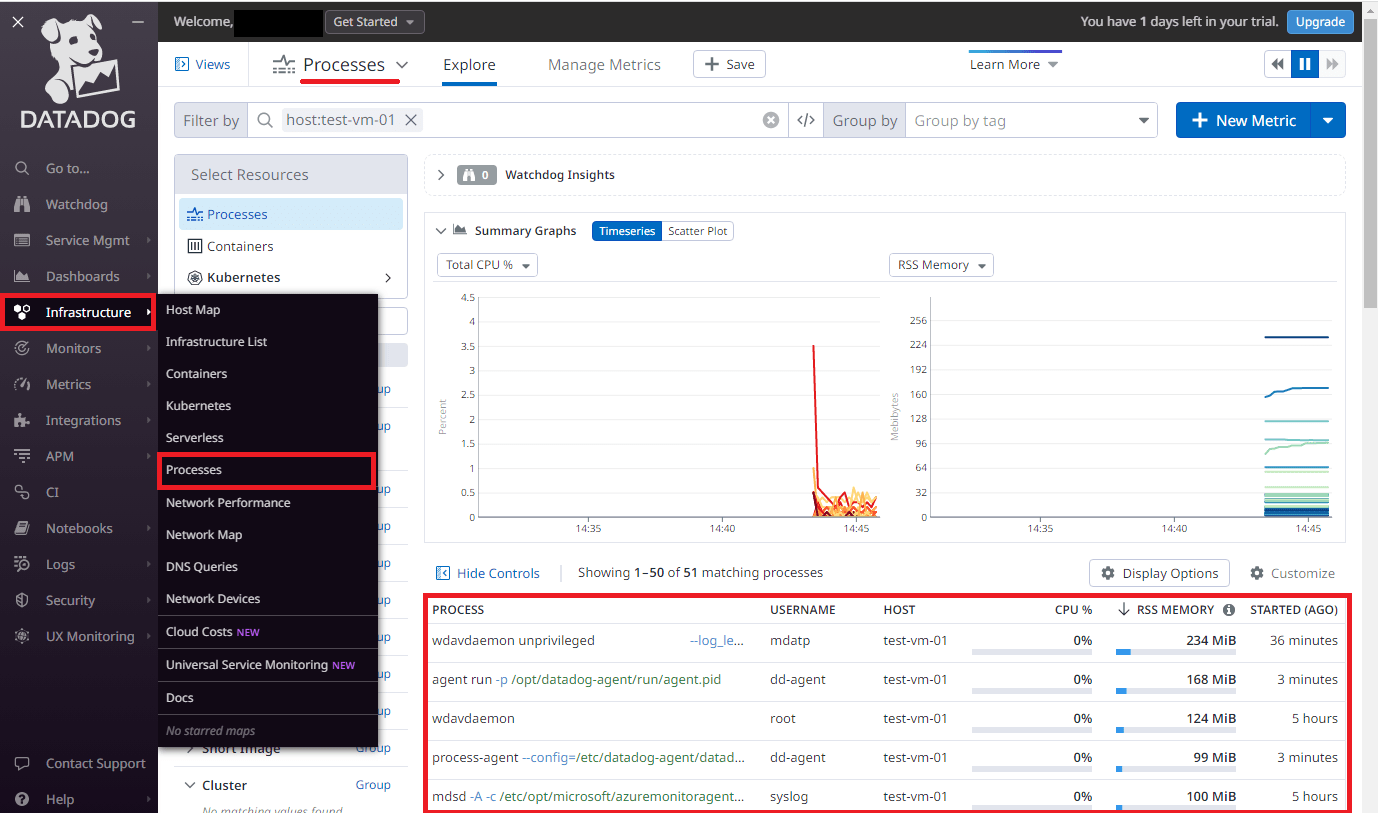This screenshot has width=1378, height=813.
Task: Click Contact Support in the sidebar
Action: pos(95,763)
